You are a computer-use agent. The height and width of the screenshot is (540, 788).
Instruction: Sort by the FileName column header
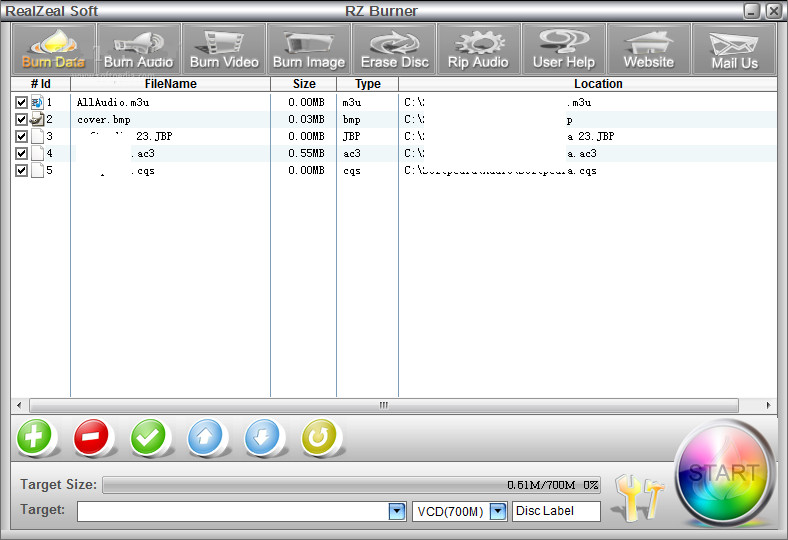point(170,84)
